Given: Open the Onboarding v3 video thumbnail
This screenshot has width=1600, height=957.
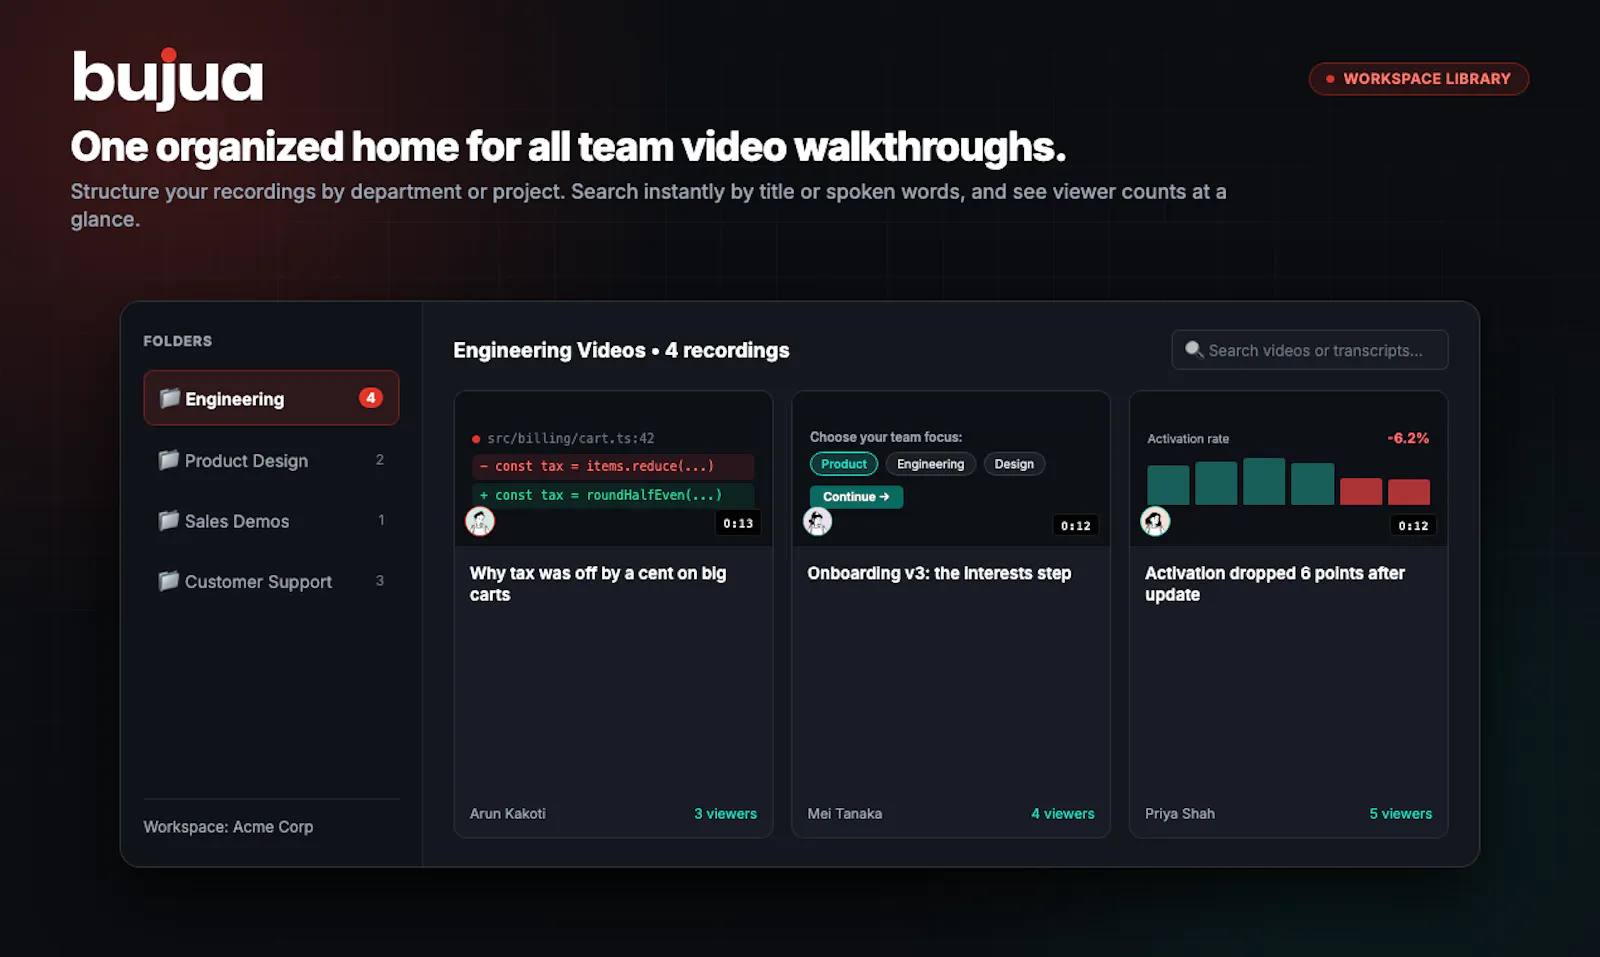Looking at the screenshot, I should (x=951, y=468).
